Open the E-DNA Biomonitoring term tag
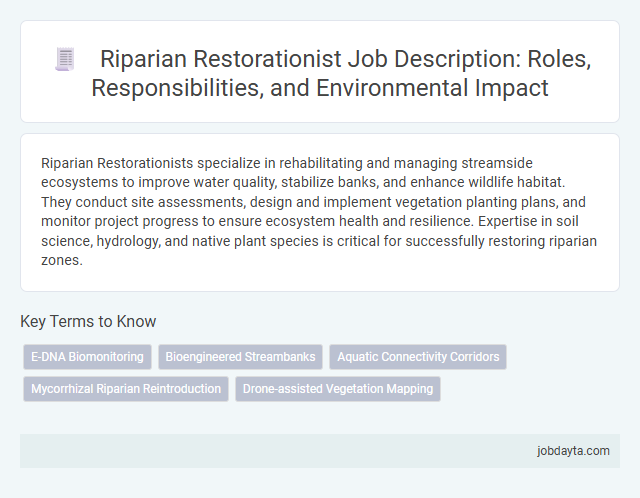This screenshot has height=498, width=640. pos(87,357)
